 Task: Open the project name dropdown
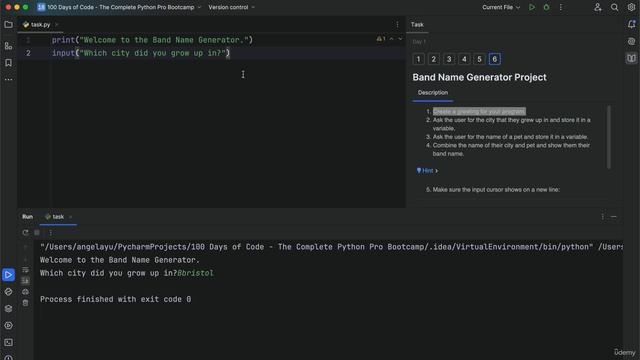pyautogui.click(x=119, y=7)
